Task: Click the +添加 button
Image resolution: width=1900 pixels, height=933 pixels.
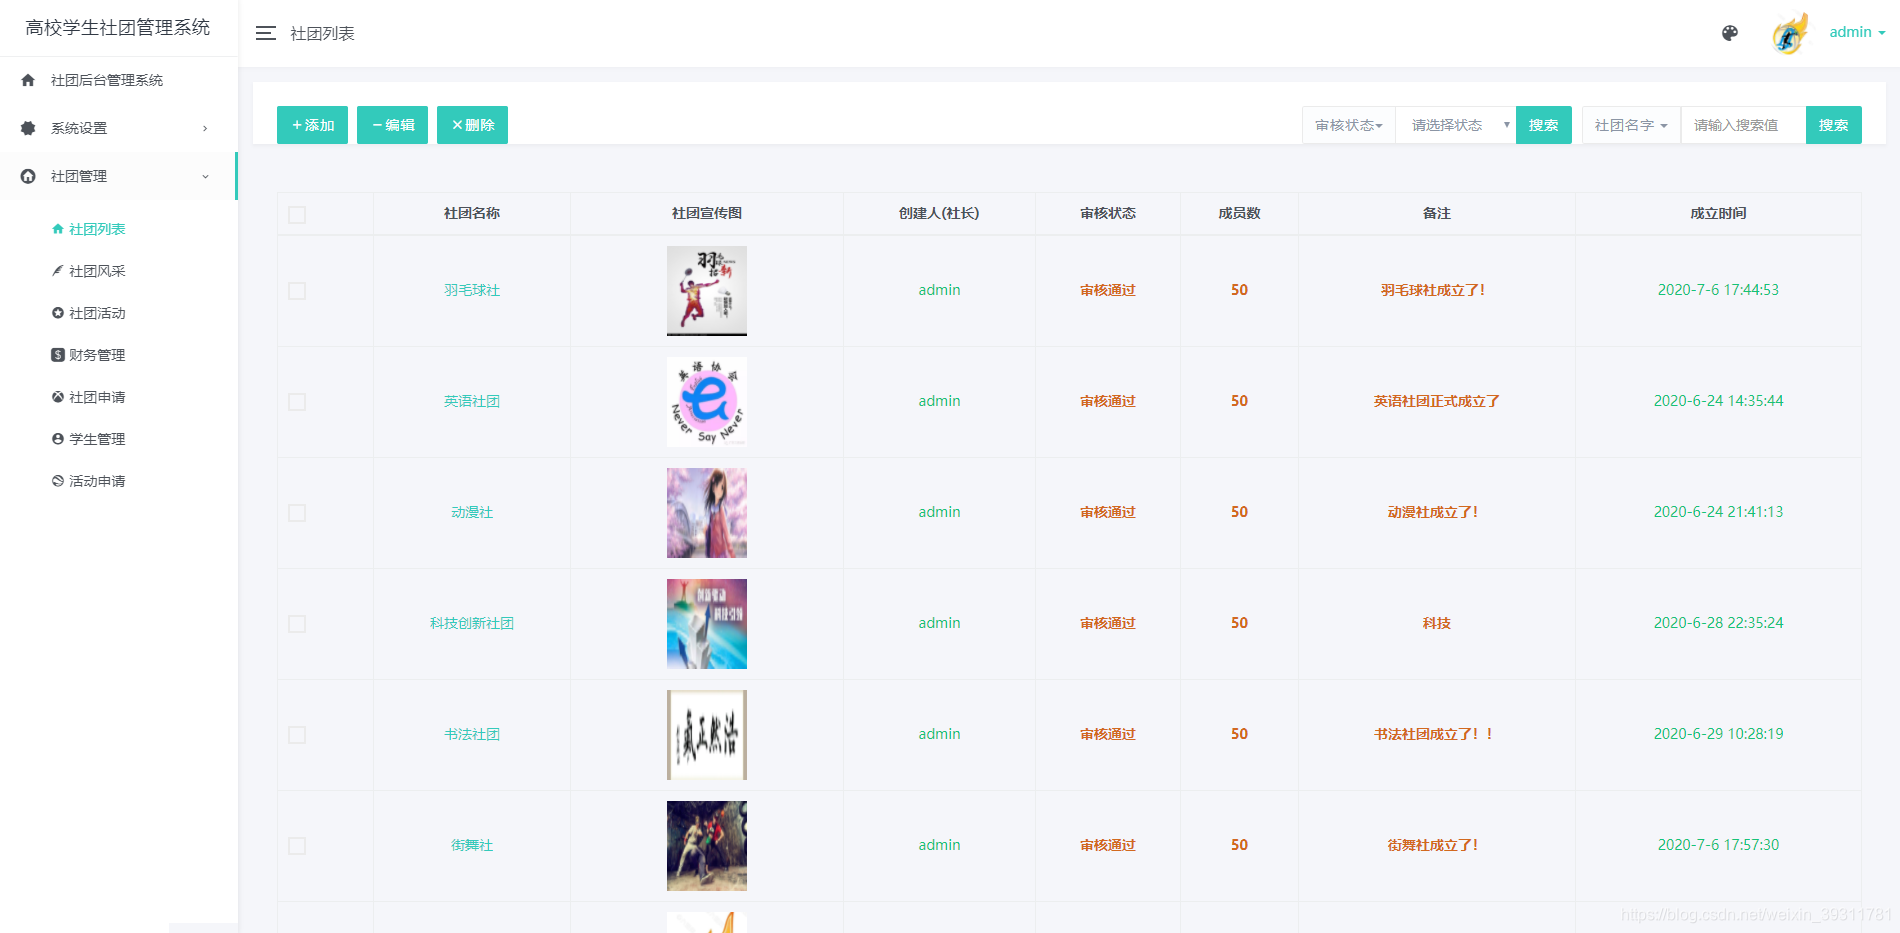Action: pos(312,125)
